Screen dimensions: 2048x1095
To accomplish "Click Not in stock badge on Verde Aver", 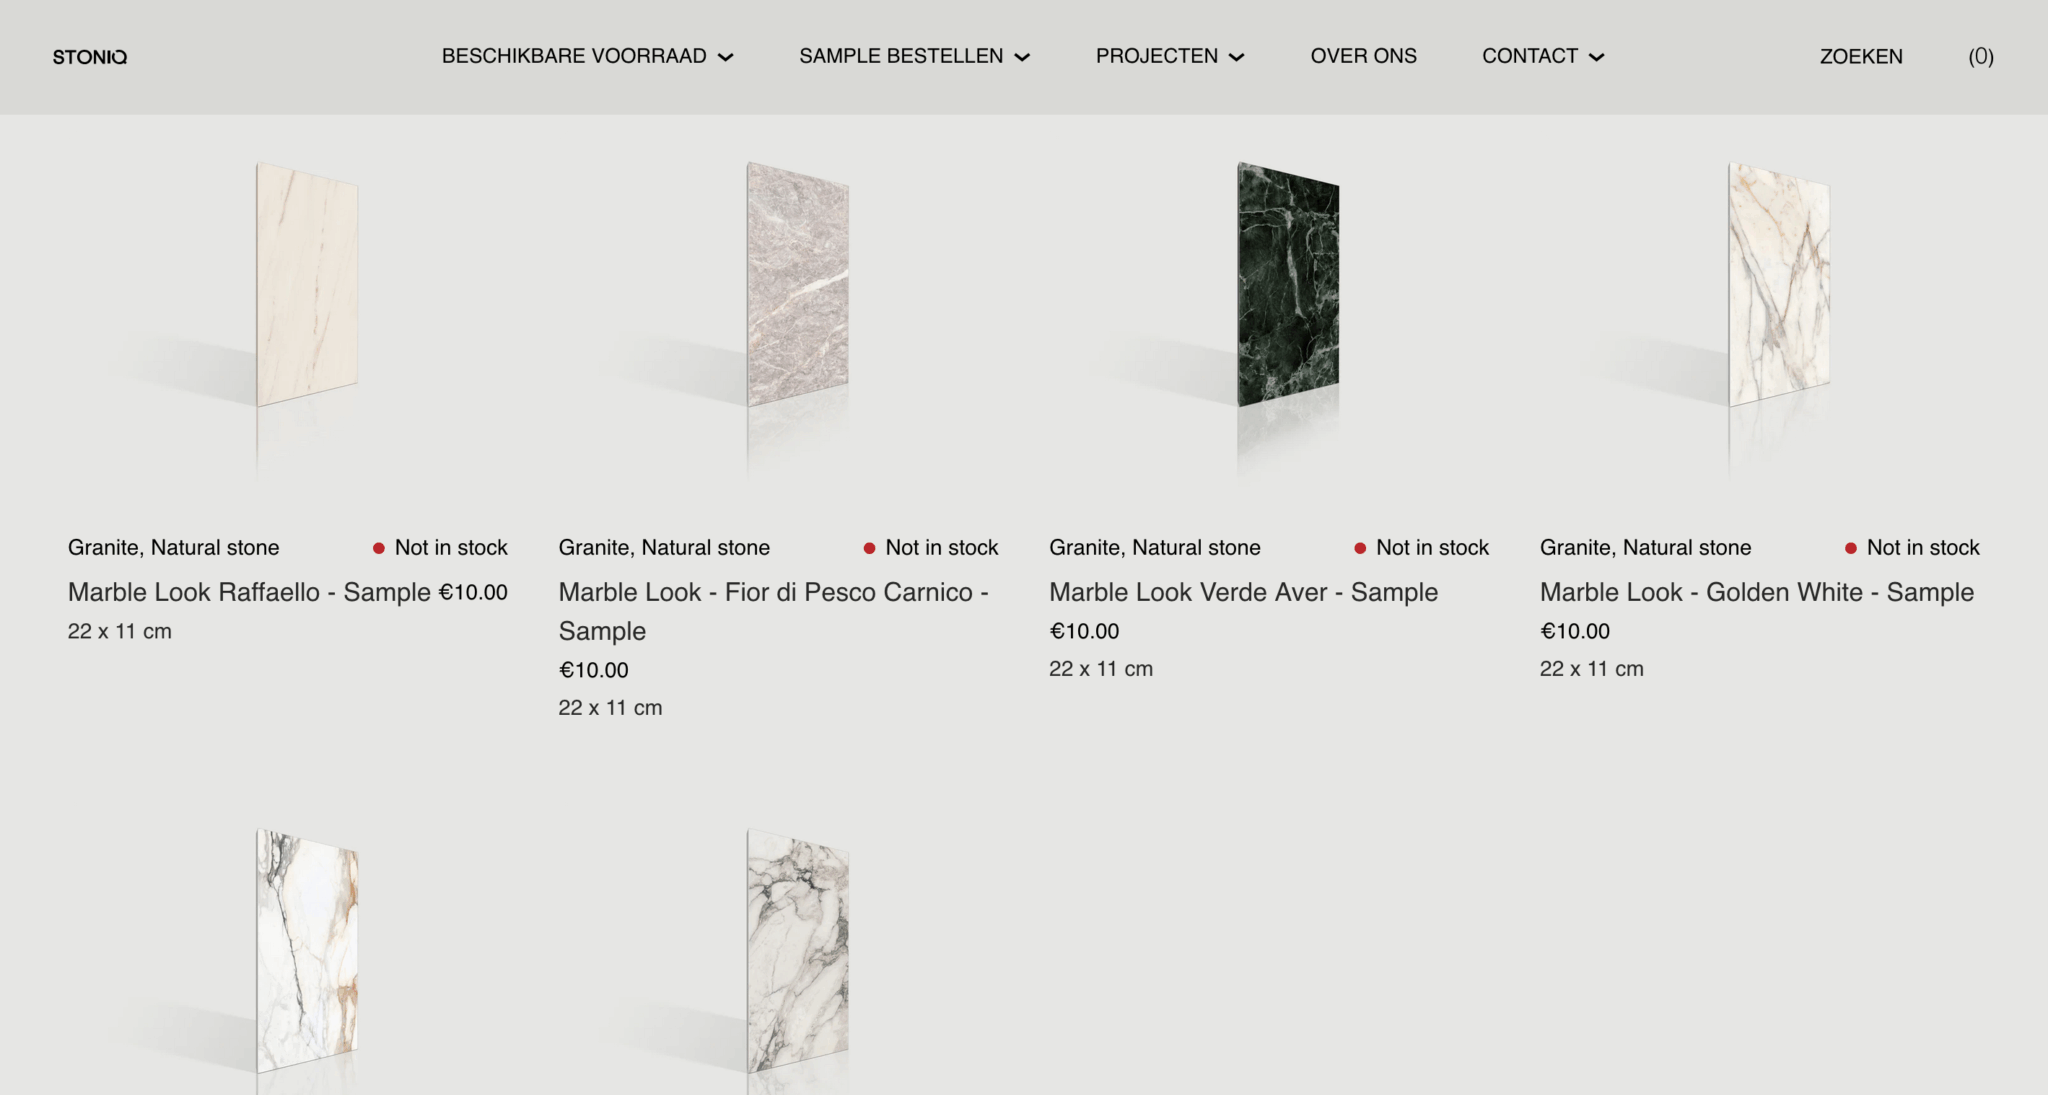I will (x=1421, y=548).
